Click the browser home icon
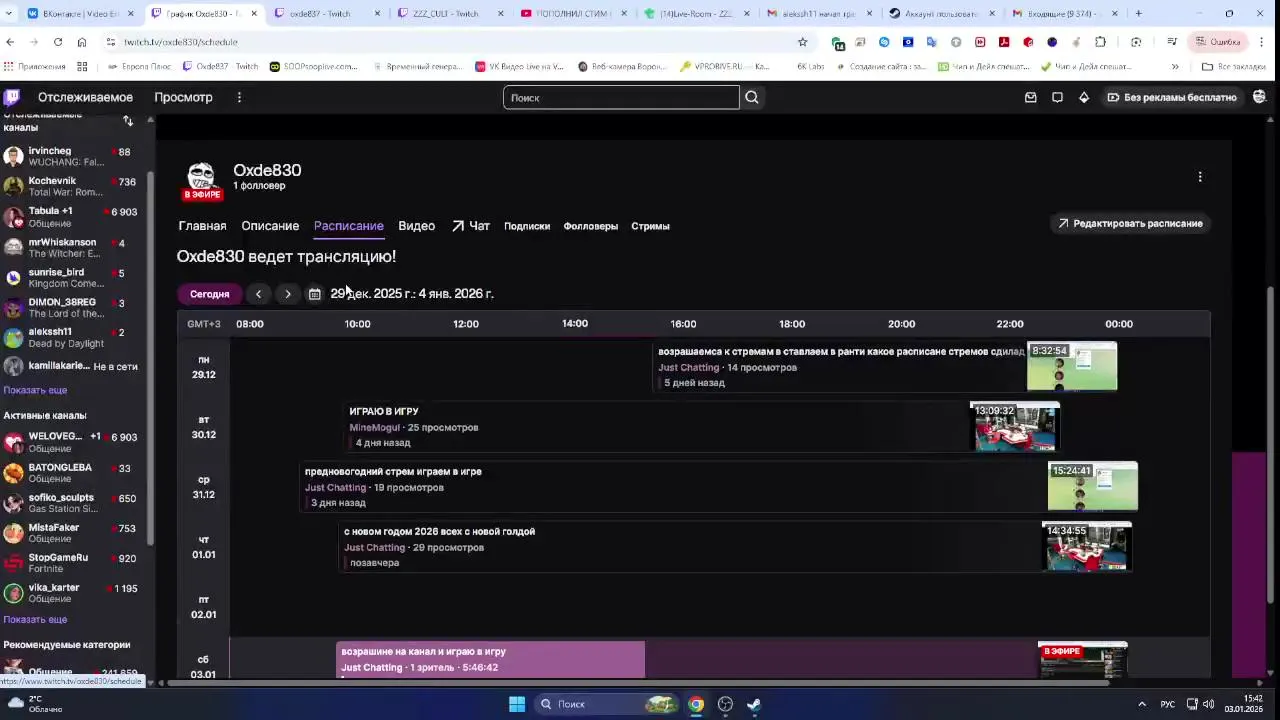 pyautogui.click(x=82, y=42)
